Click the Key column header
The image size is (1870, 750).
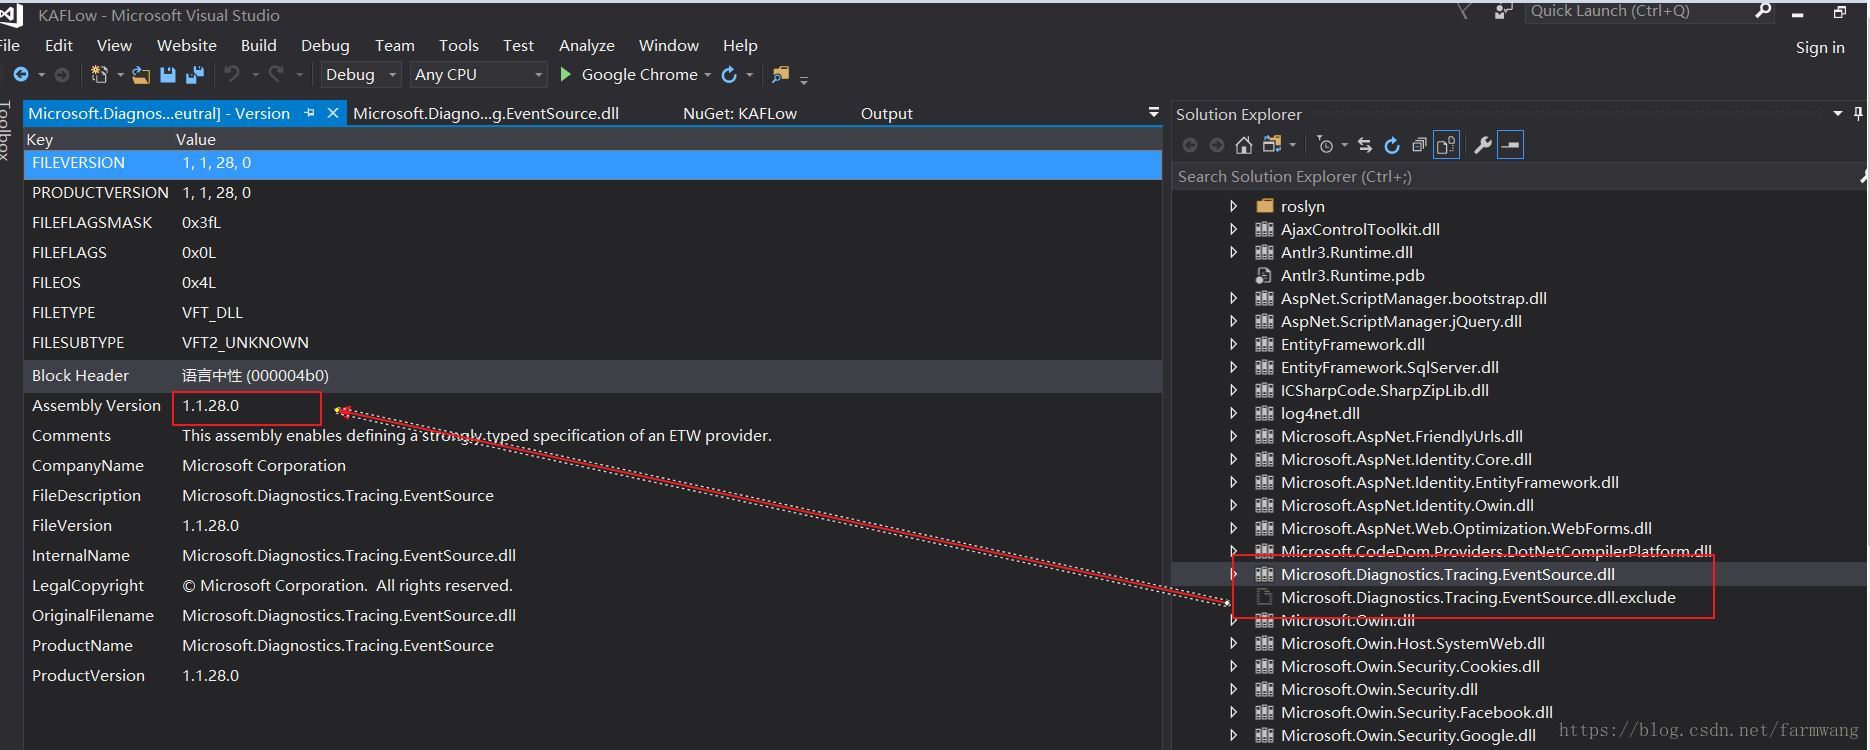pos(40,139)
